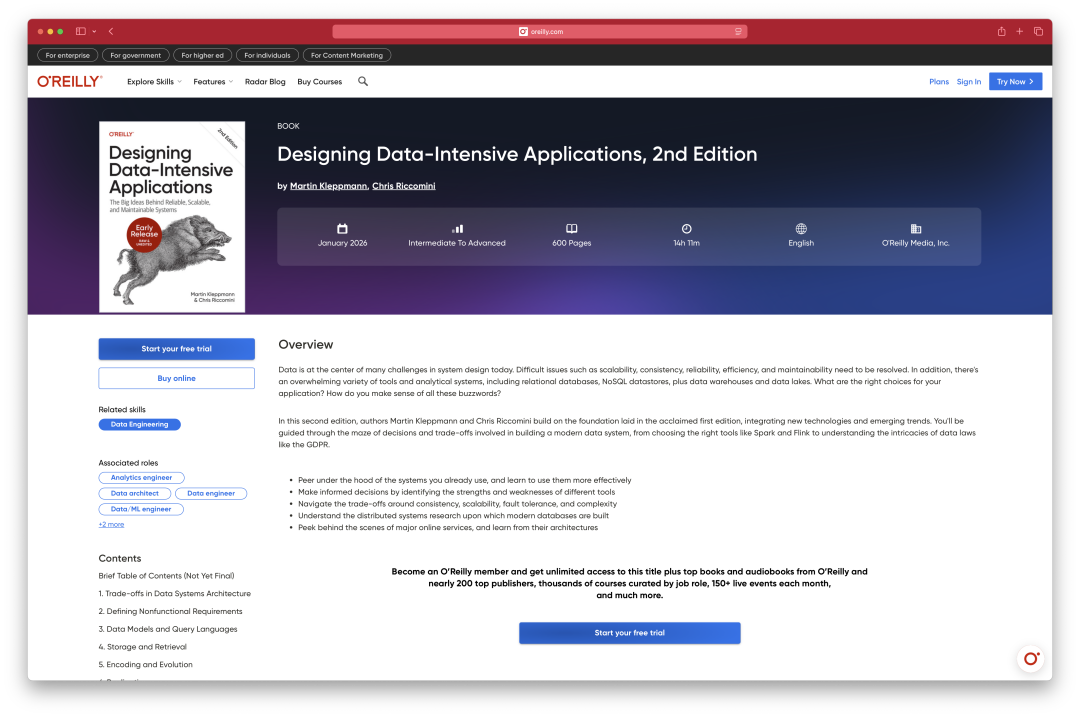
Task: Open author Martin Kleppmann's link
Action: 329,186
